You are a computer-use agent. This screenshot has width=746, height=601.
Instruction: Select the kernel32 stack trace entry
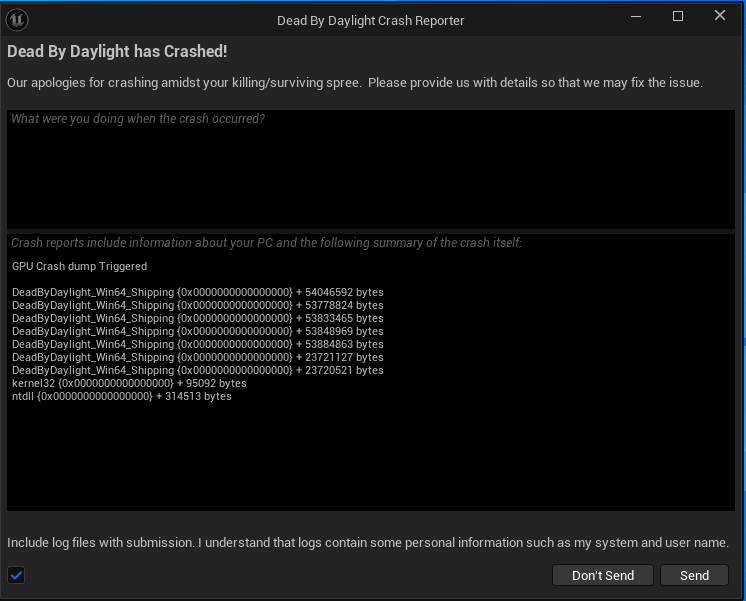129,383
